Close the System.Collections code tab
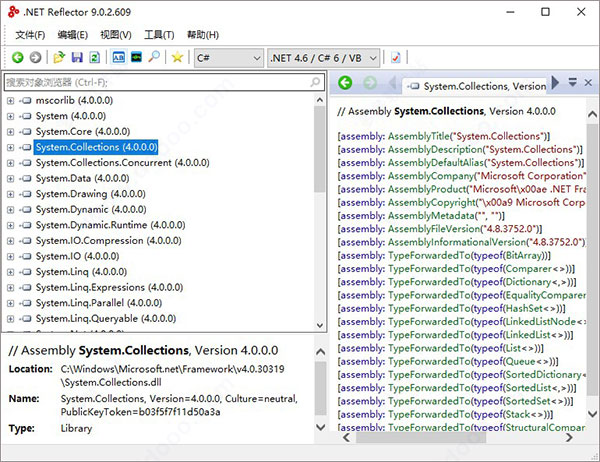Viewport: 600px width, 462px height. tap(586, 82)
